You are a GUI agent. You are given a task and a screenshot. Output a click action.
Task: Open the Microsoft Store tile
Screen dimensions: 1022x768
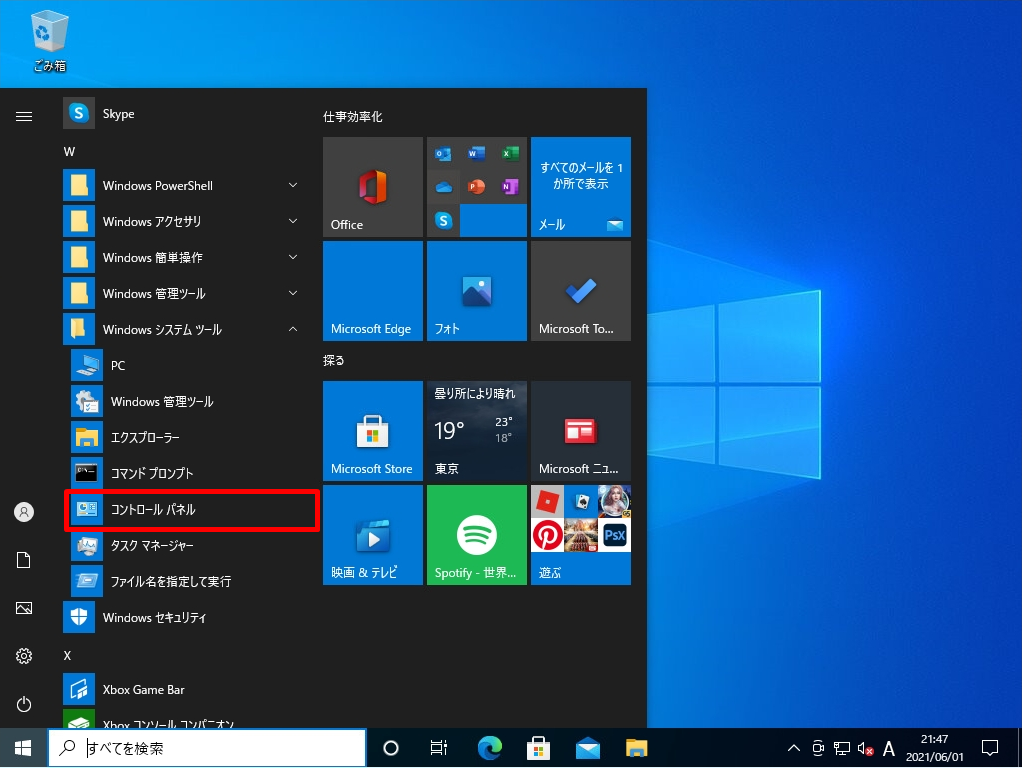click(373, 431)
